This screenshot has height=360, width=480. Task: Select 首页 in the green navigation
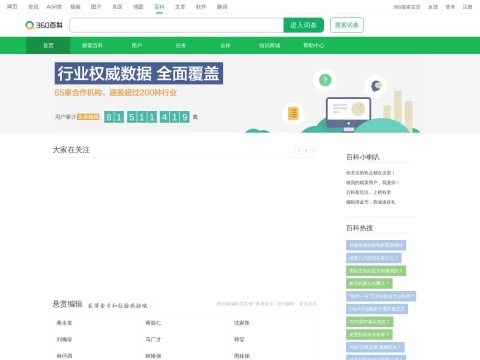(48, 45)
